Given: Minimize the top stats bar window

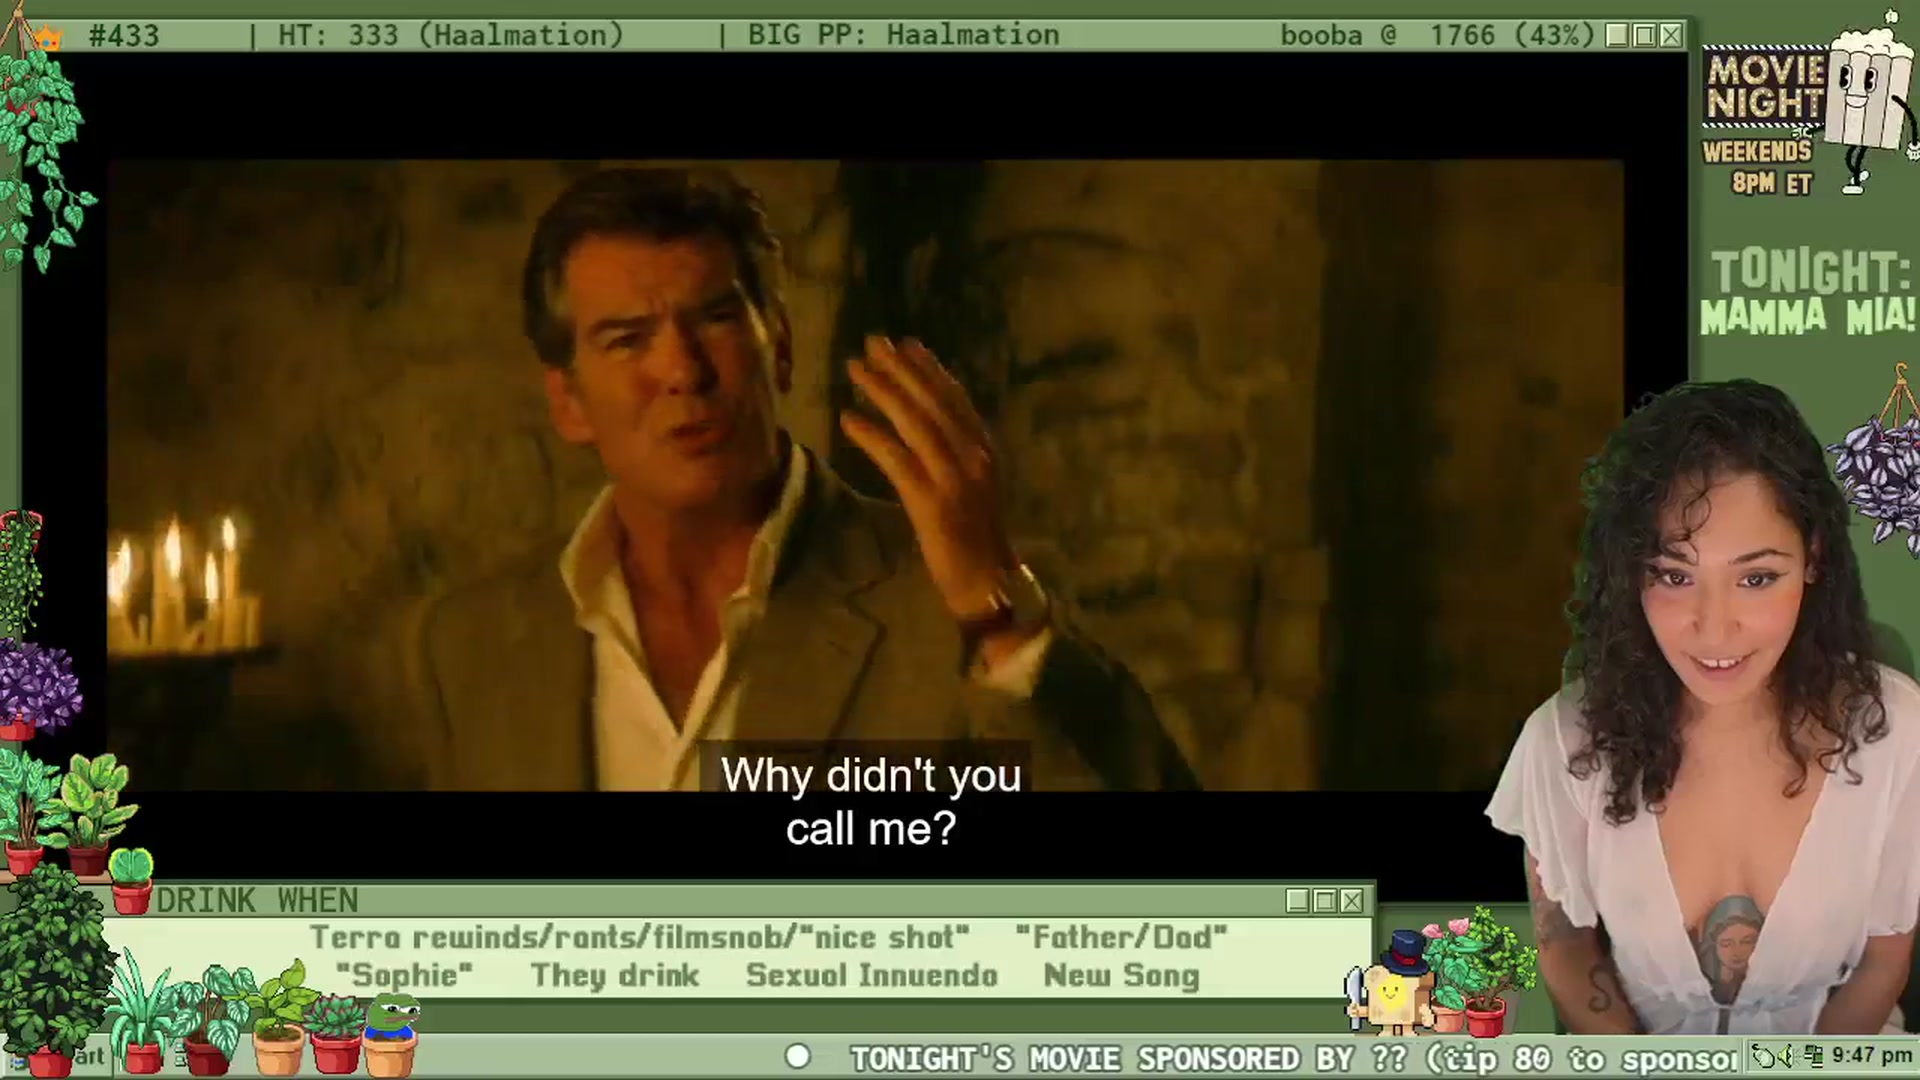Looking at the screenshot, I should 1617,36.
